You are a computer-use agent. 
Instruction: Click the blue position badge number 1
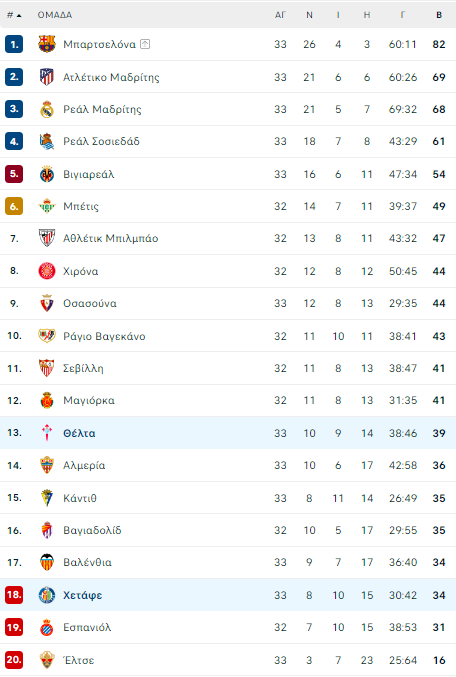coord(14,44)
